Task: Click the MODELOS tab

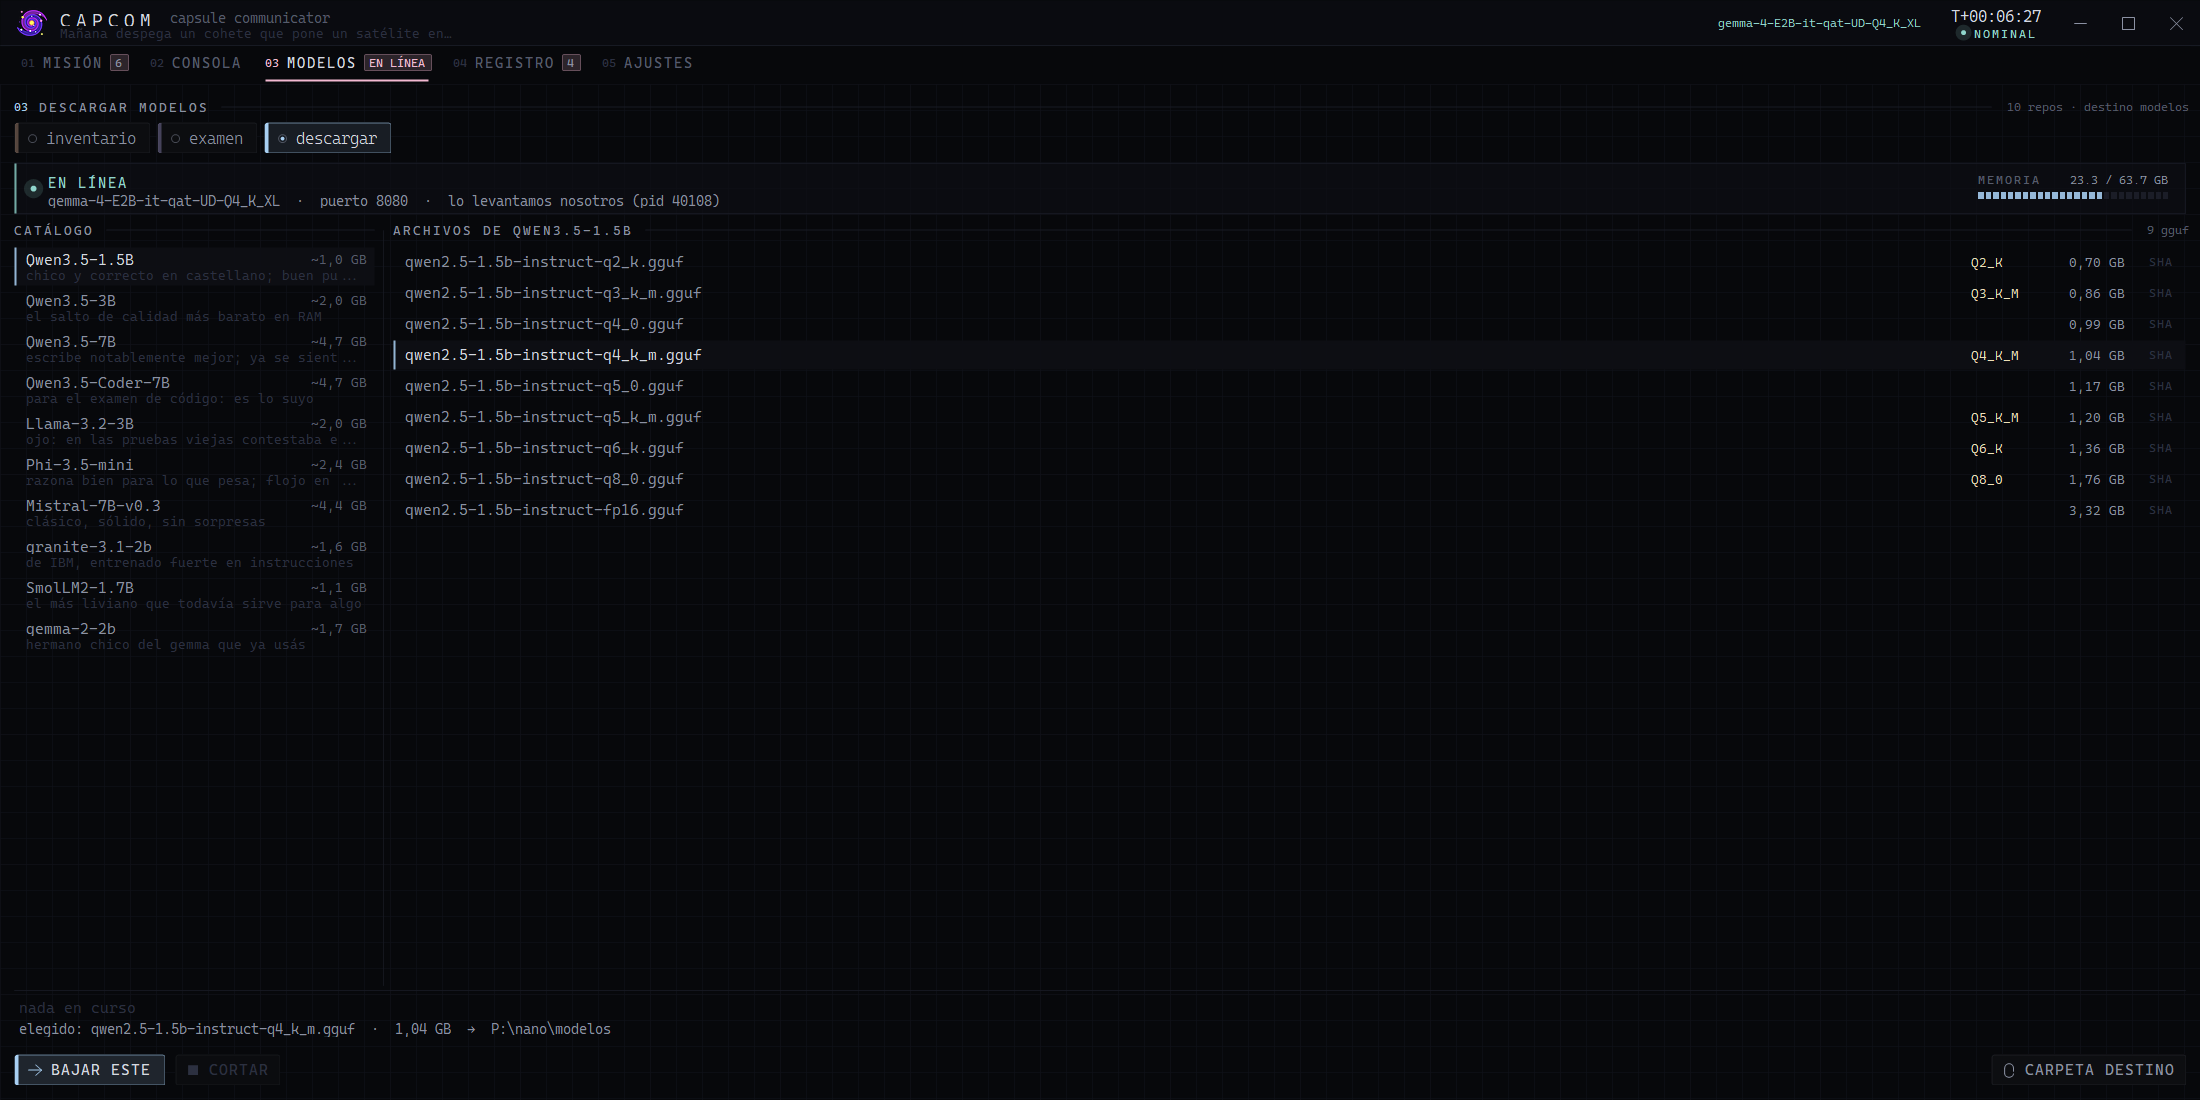Action: (347, 63)
